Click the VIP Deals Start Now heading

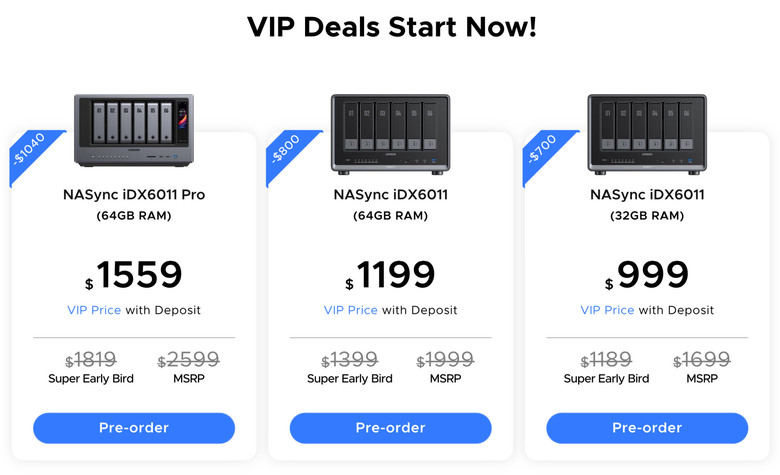pyautogui.click(x=390, y=27)
